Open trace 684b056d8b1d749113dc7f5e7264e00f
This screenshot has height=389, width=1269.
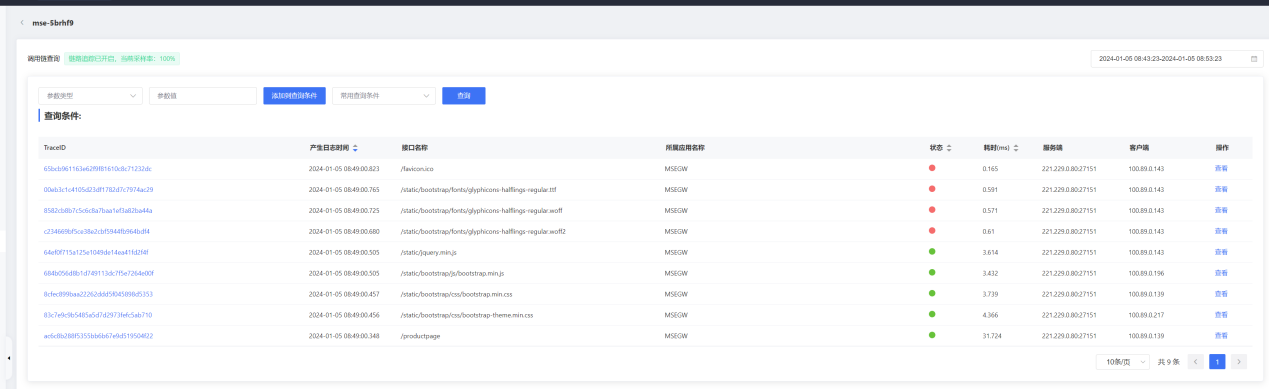click(x=98, y=273)
